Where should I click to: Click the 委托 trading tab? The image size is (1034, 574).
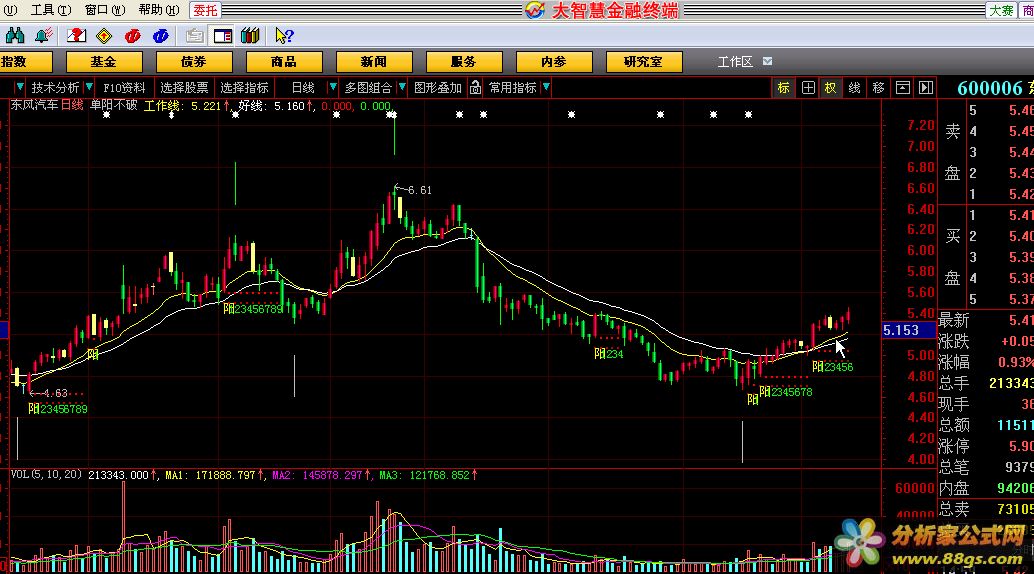click(205, 10)
